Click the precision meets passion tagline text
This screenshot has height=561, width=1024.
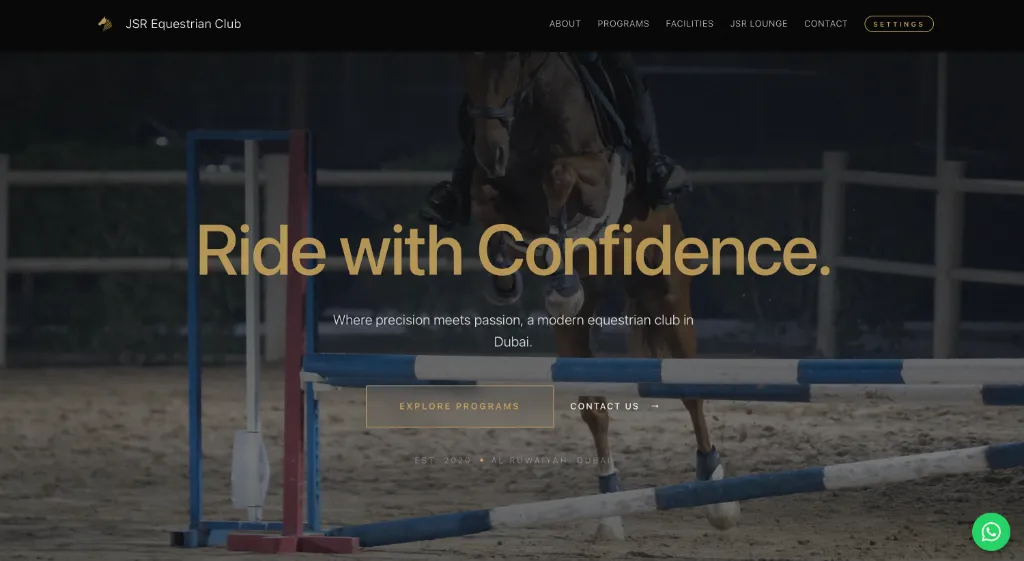513,330
